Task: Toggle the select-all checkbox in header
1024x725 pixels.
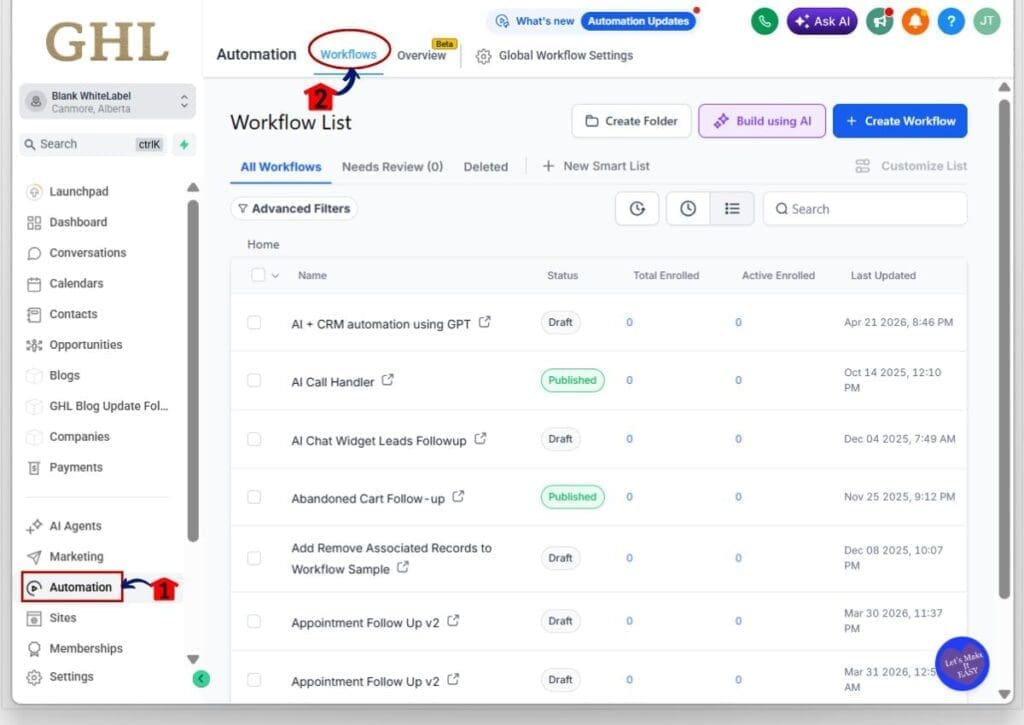Action: [x=258, y=275]
